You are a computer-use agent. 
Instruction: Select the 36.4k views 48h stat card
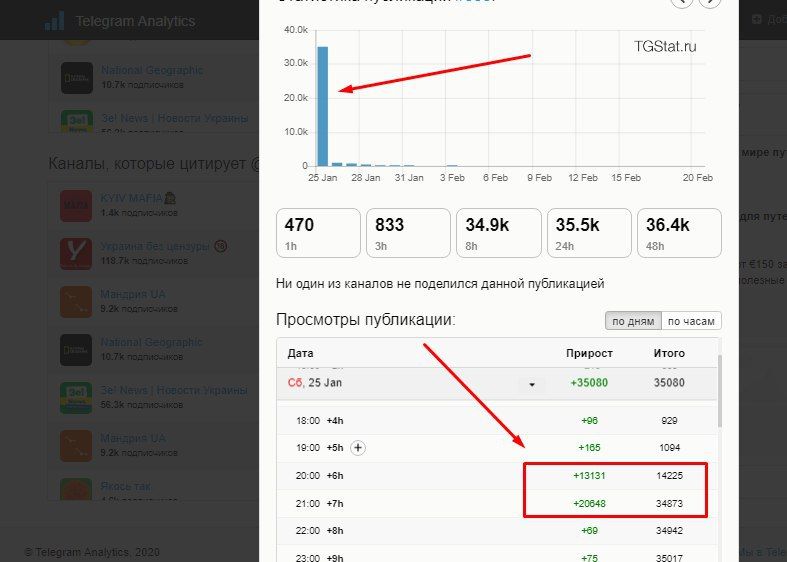click(x=680, y=233)
